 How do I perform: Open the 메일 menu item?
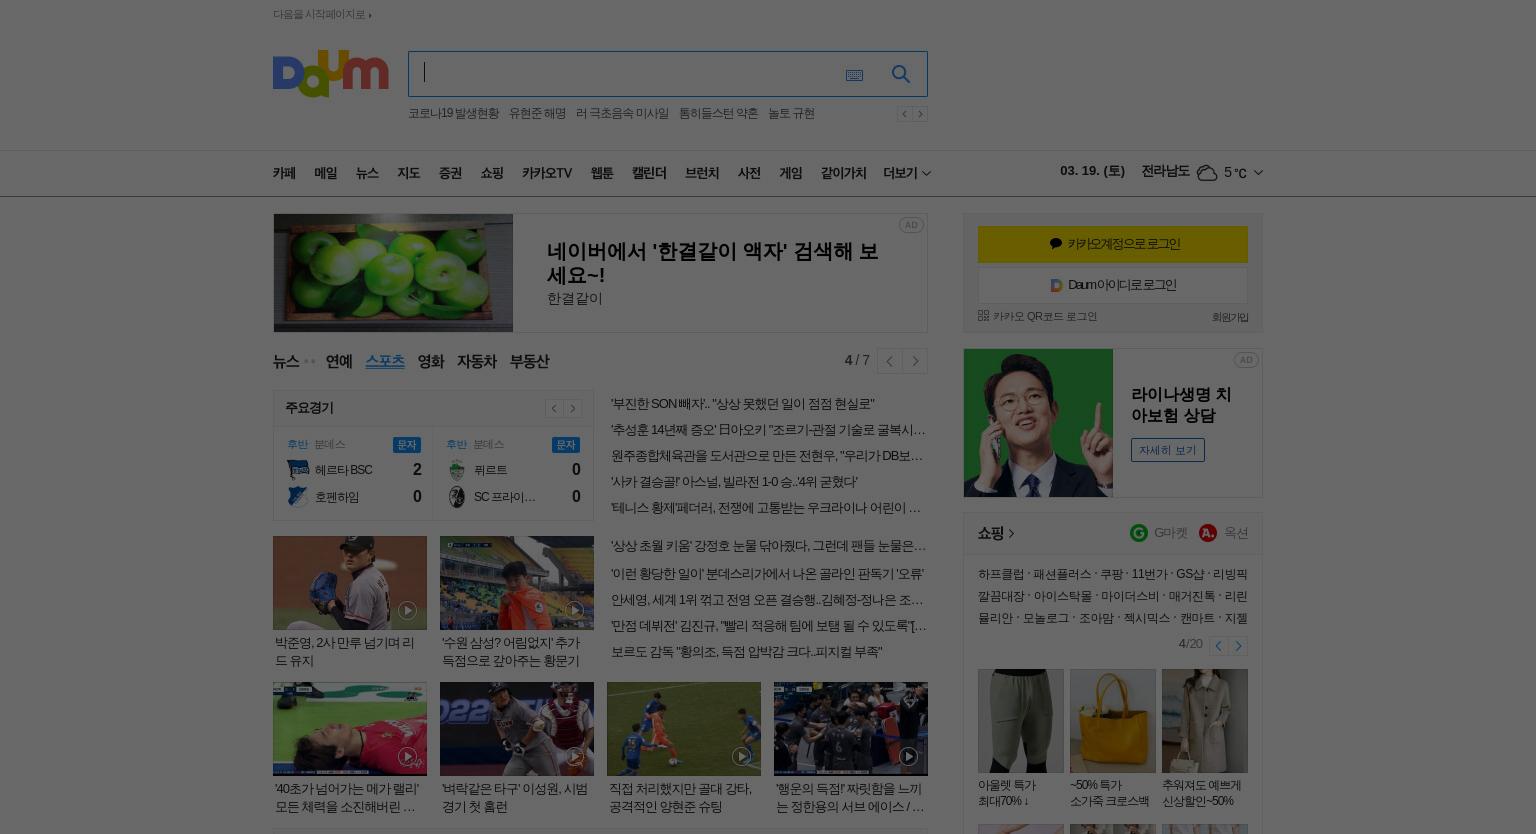coord(325,173)
